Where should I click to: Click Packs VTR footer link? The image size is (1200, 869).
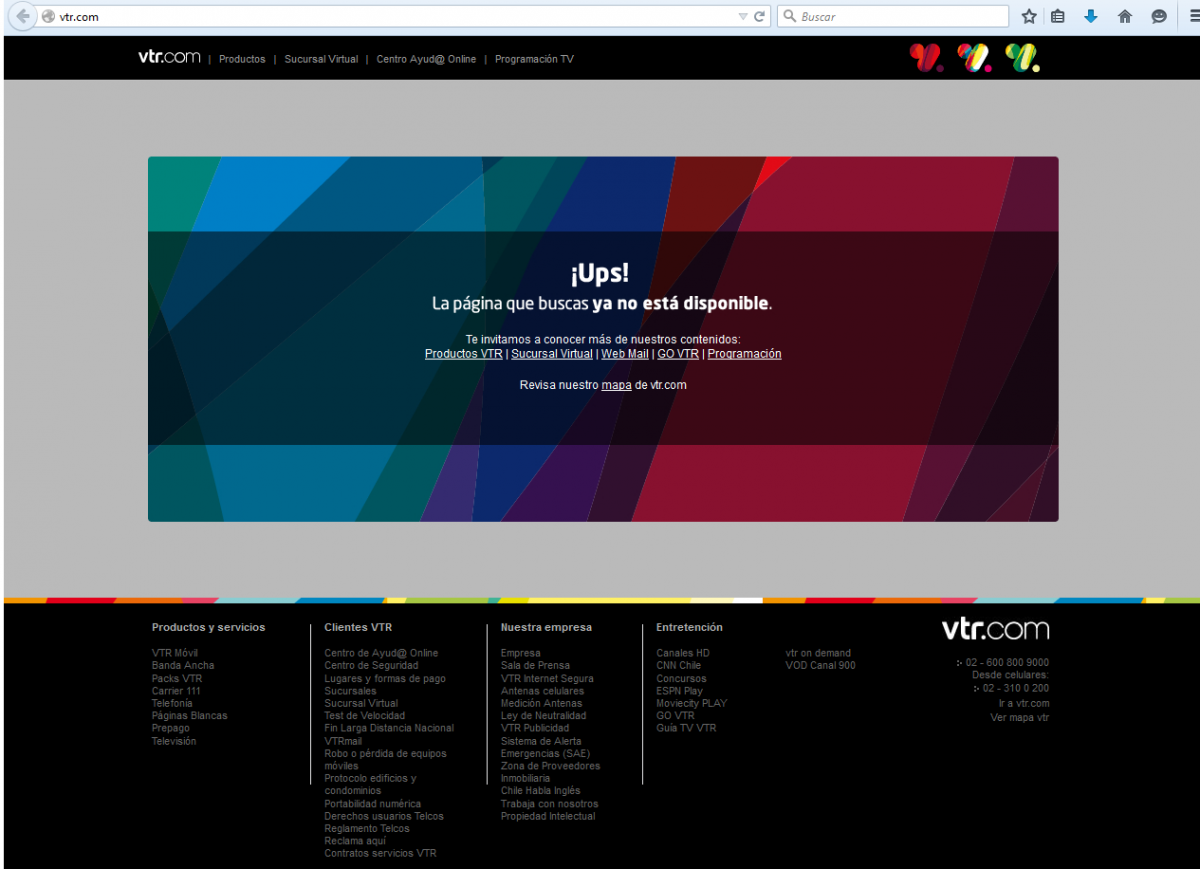point(177,678)
